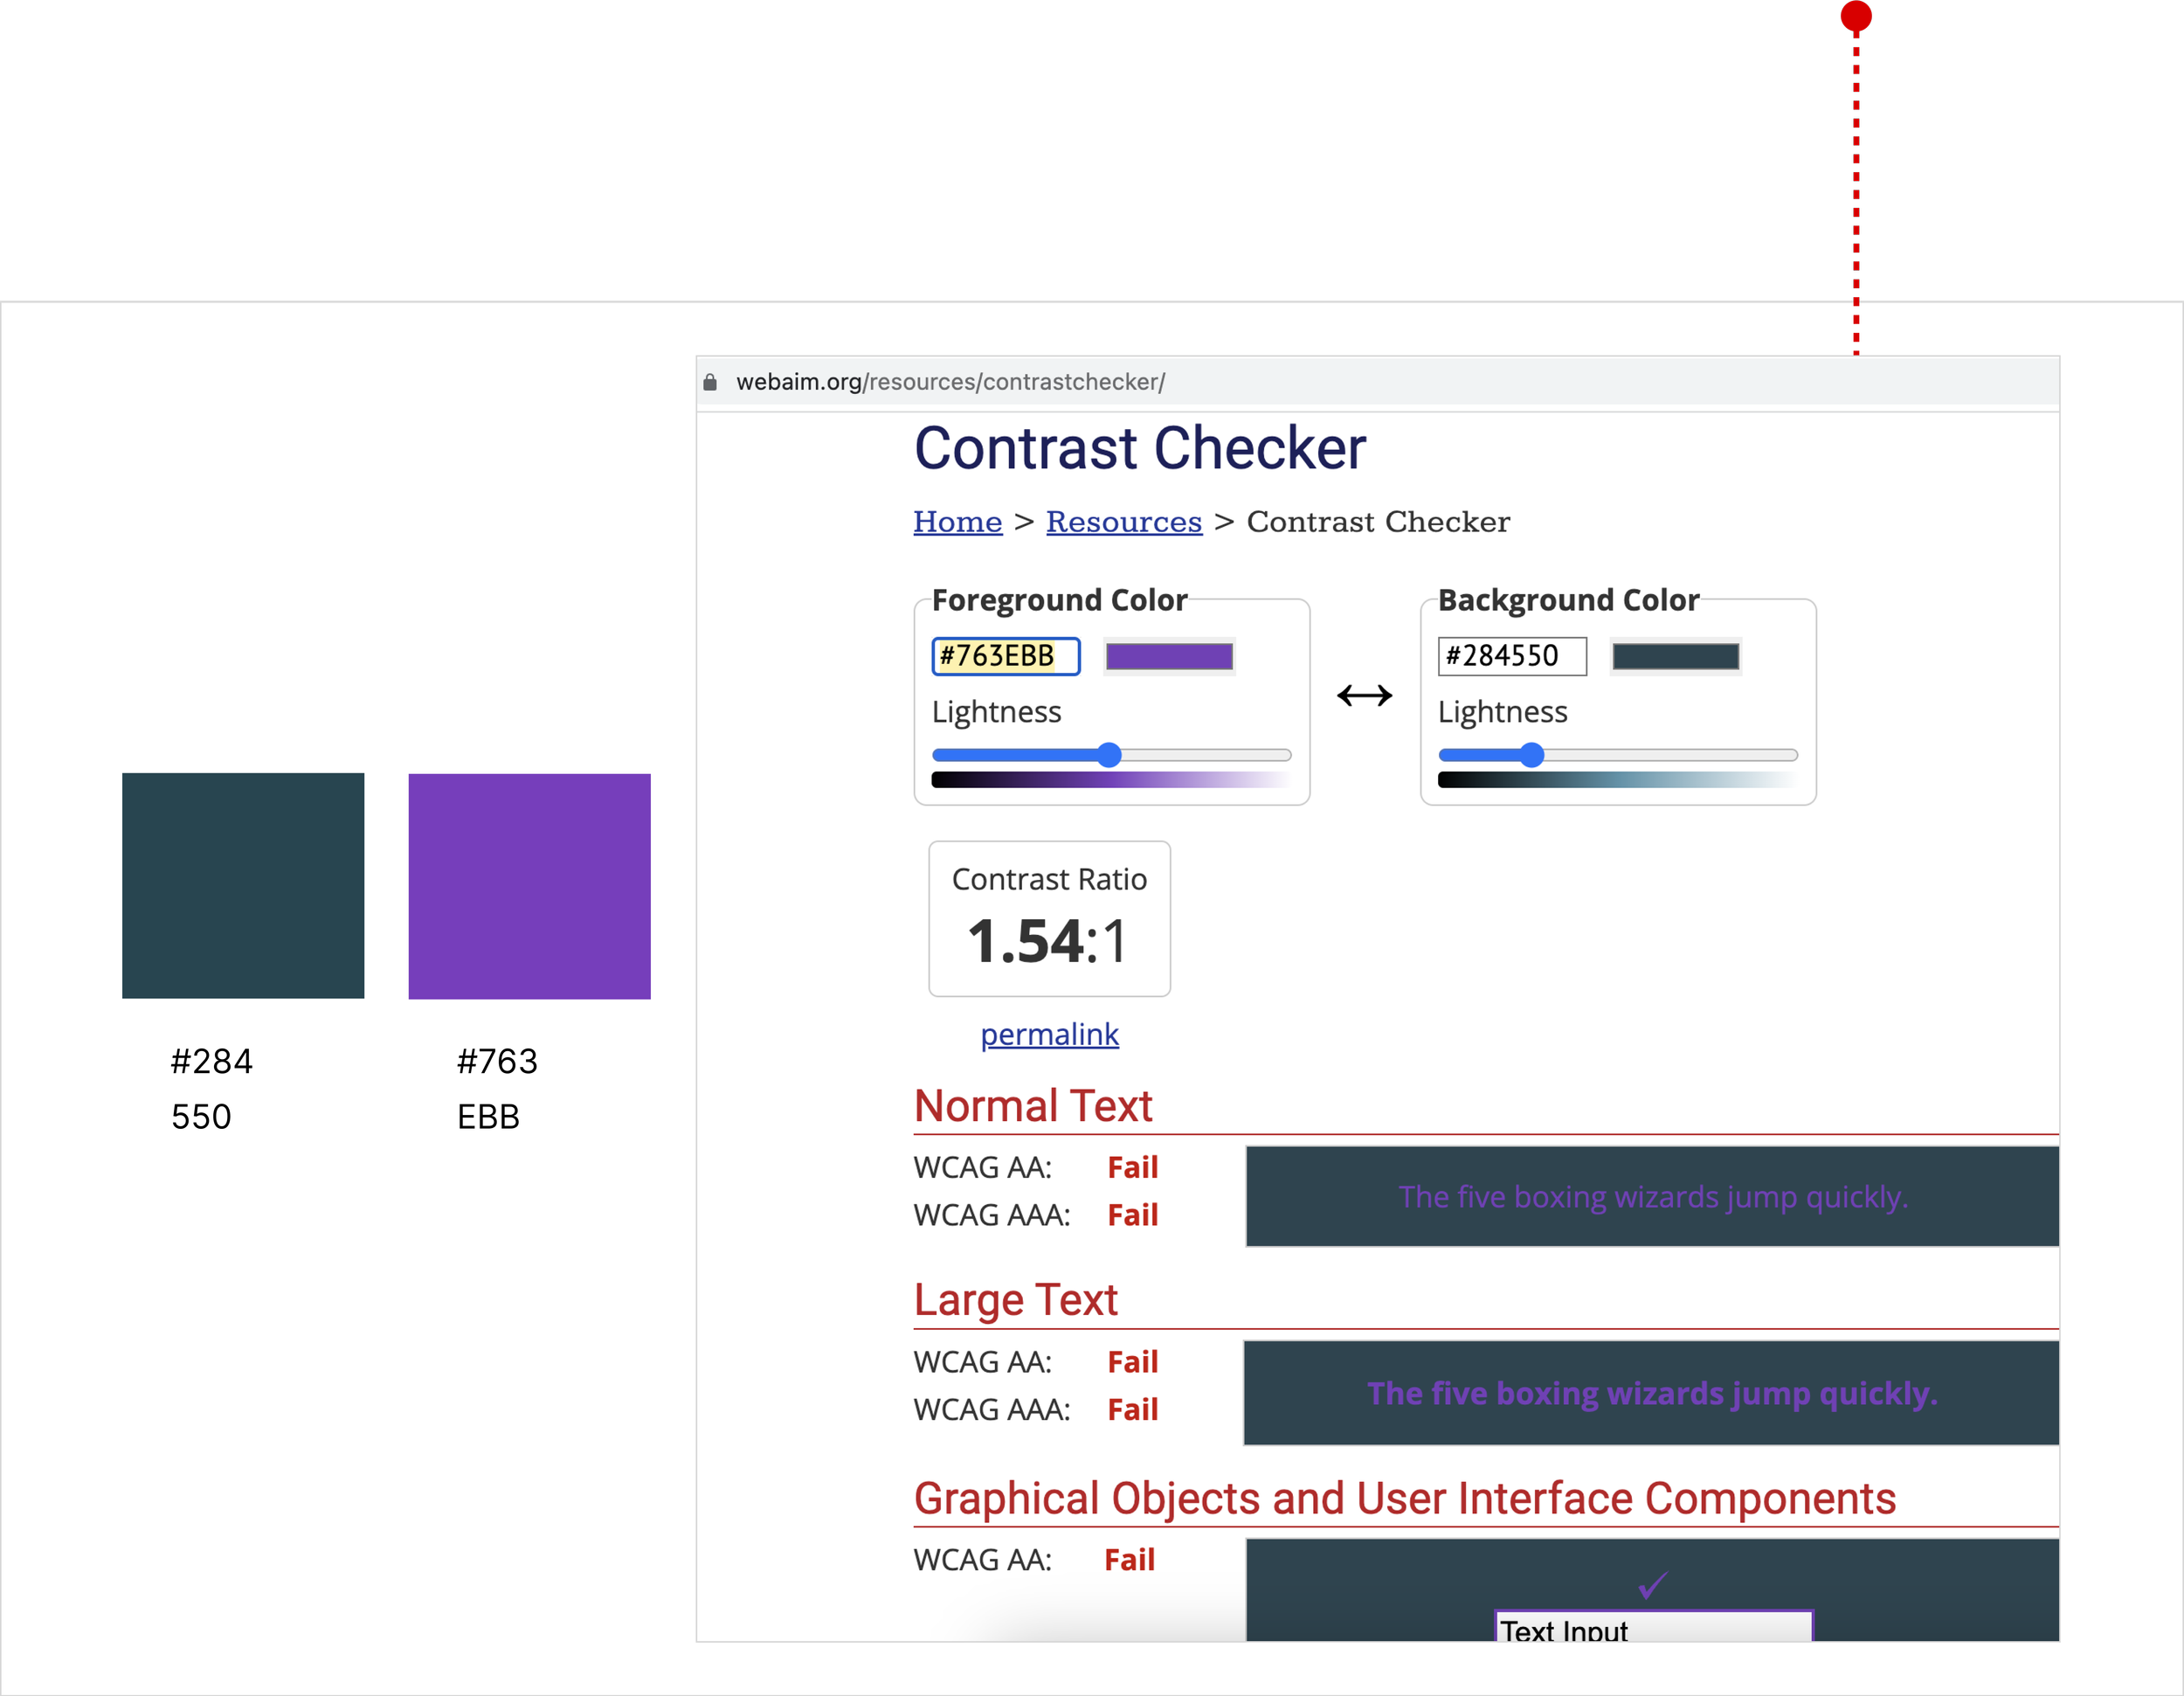Click the large purple #763EBB square
The image size is (2184, 1696).
pyautogui.click(x=529, y=886)
